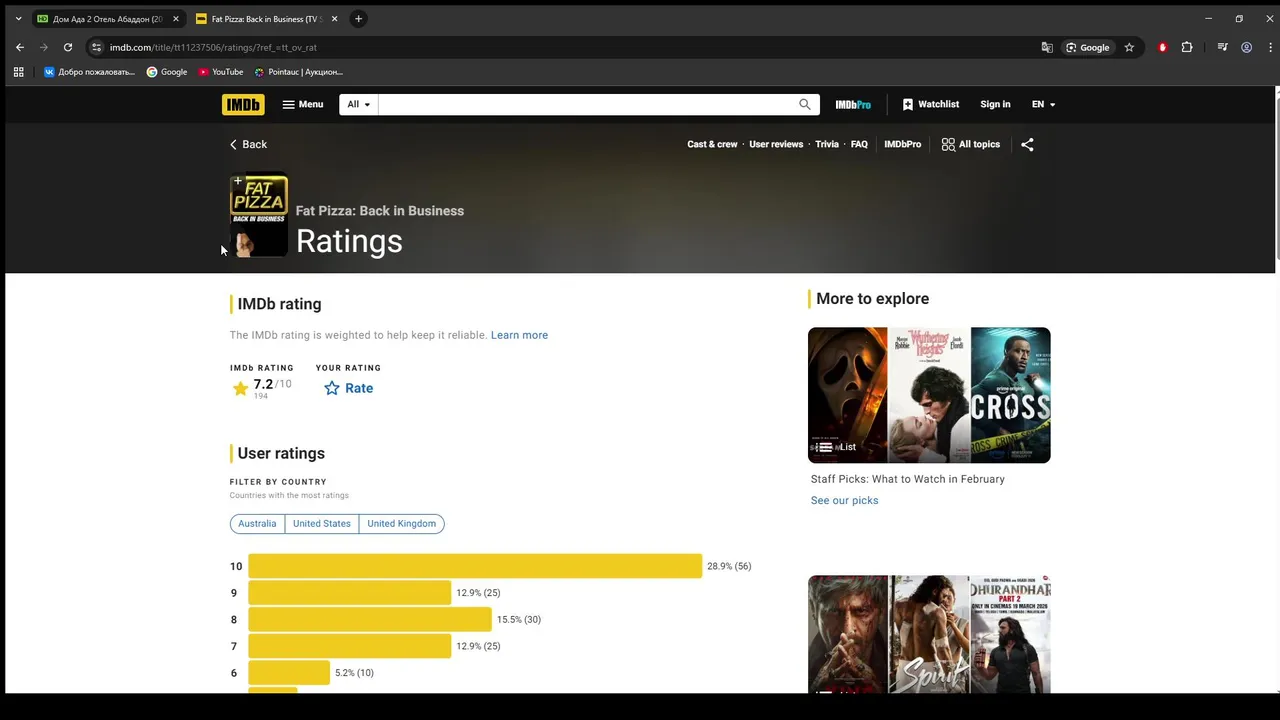The height and width of the screenshot is (720, 1280).
Task: Expand the All search category dropdown
Action: click(x=359, y=104)
